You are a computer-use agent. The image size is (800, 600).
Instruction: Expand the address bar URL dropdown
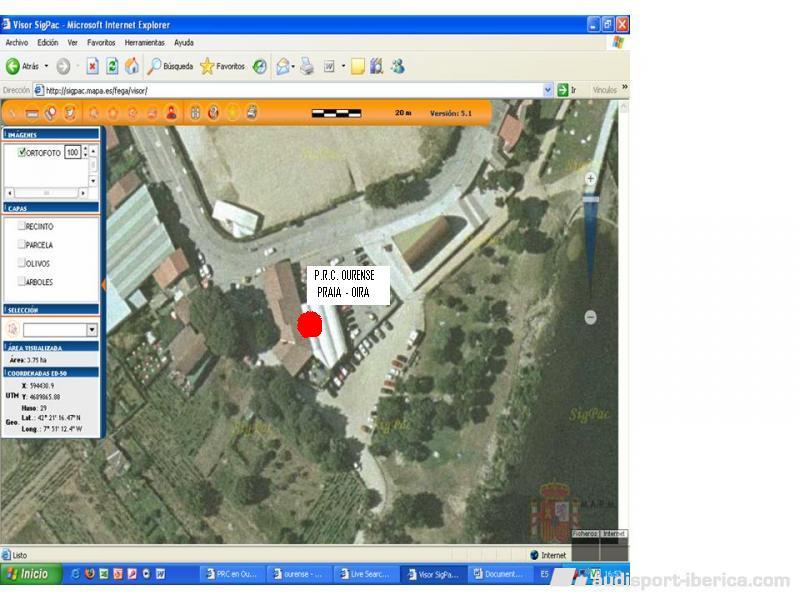tap(548, 90)
